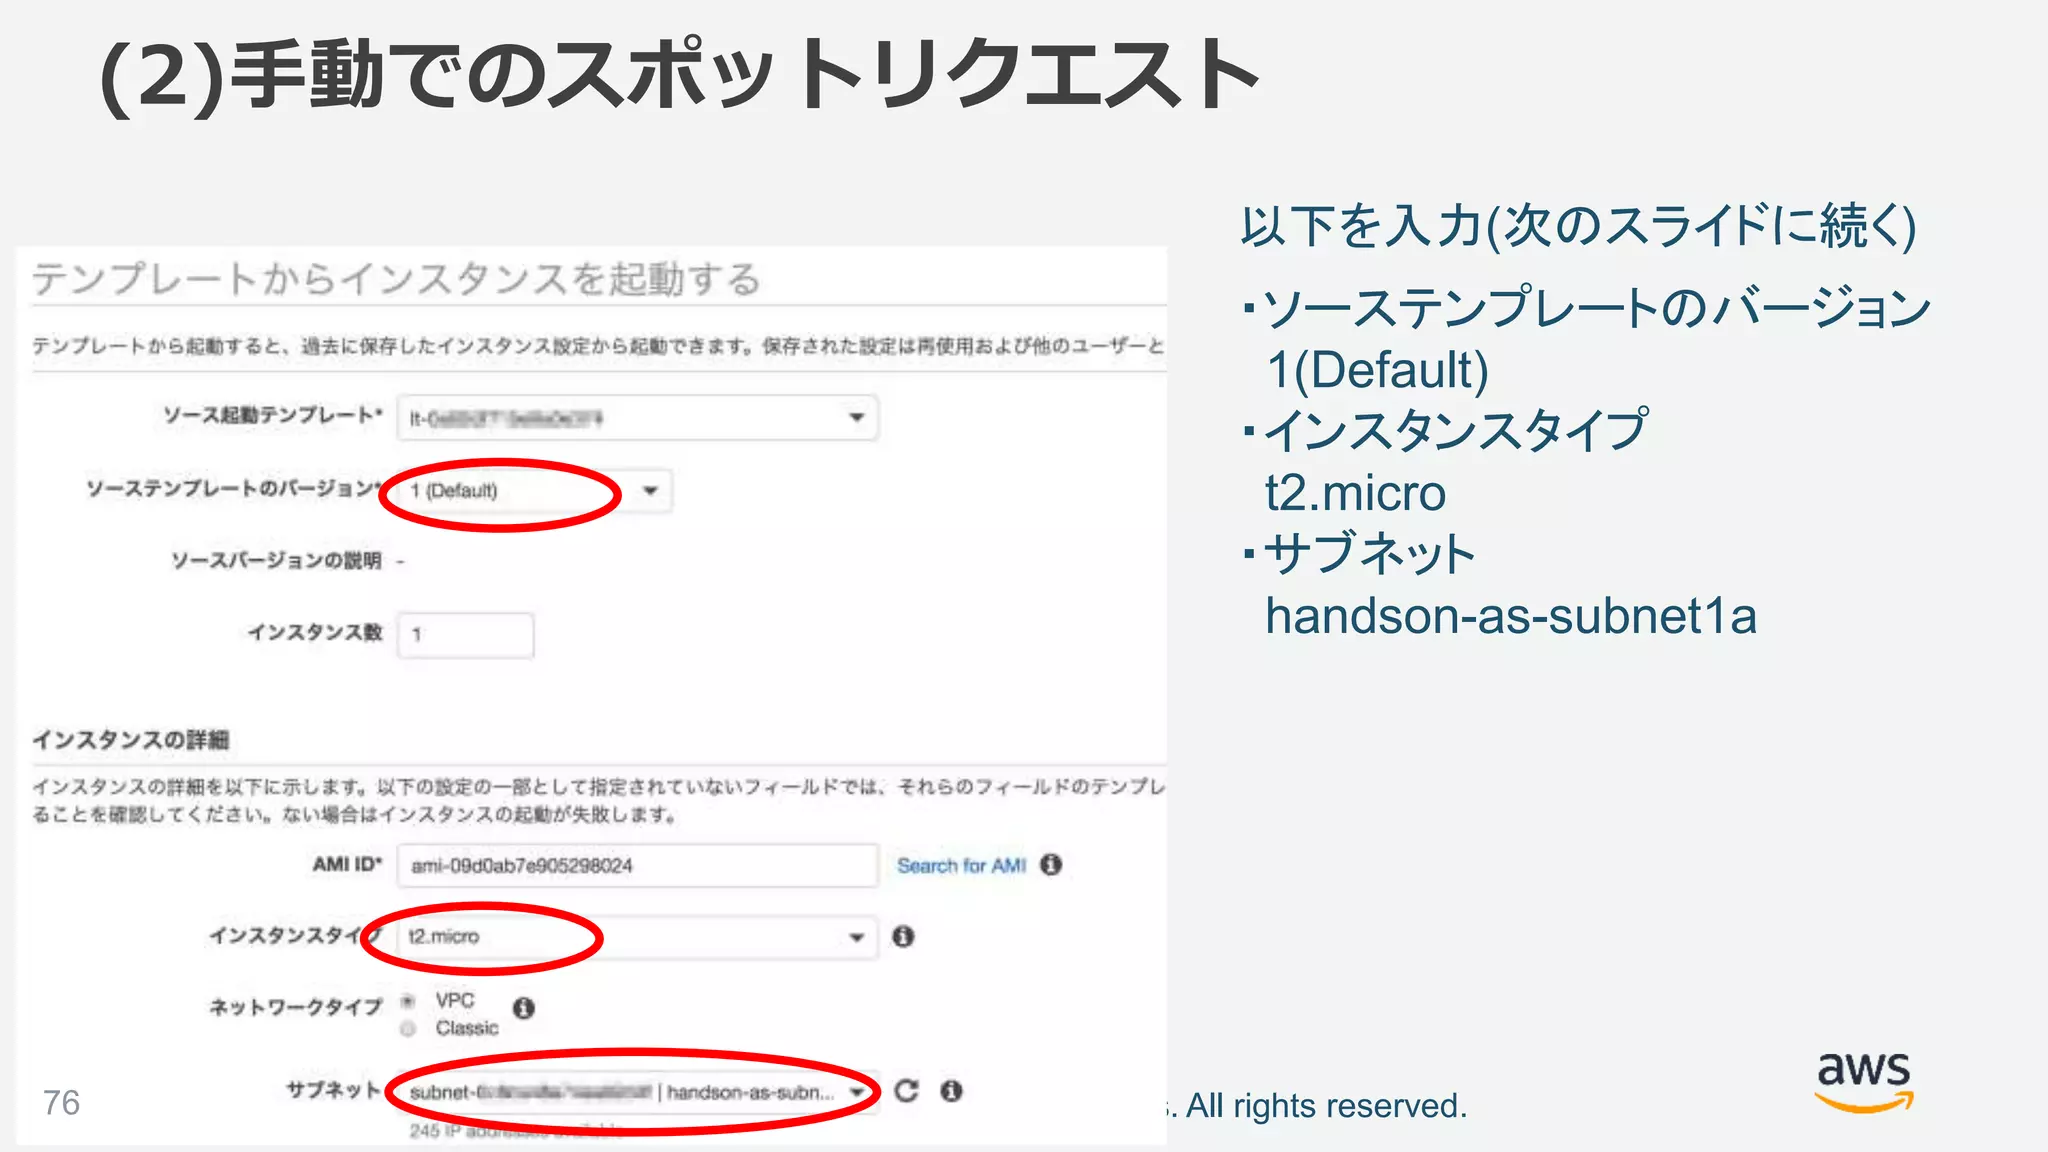
Task: Click the info icon beside インスタンスタイプ dropdown
Action: click(x=903, y=936)
